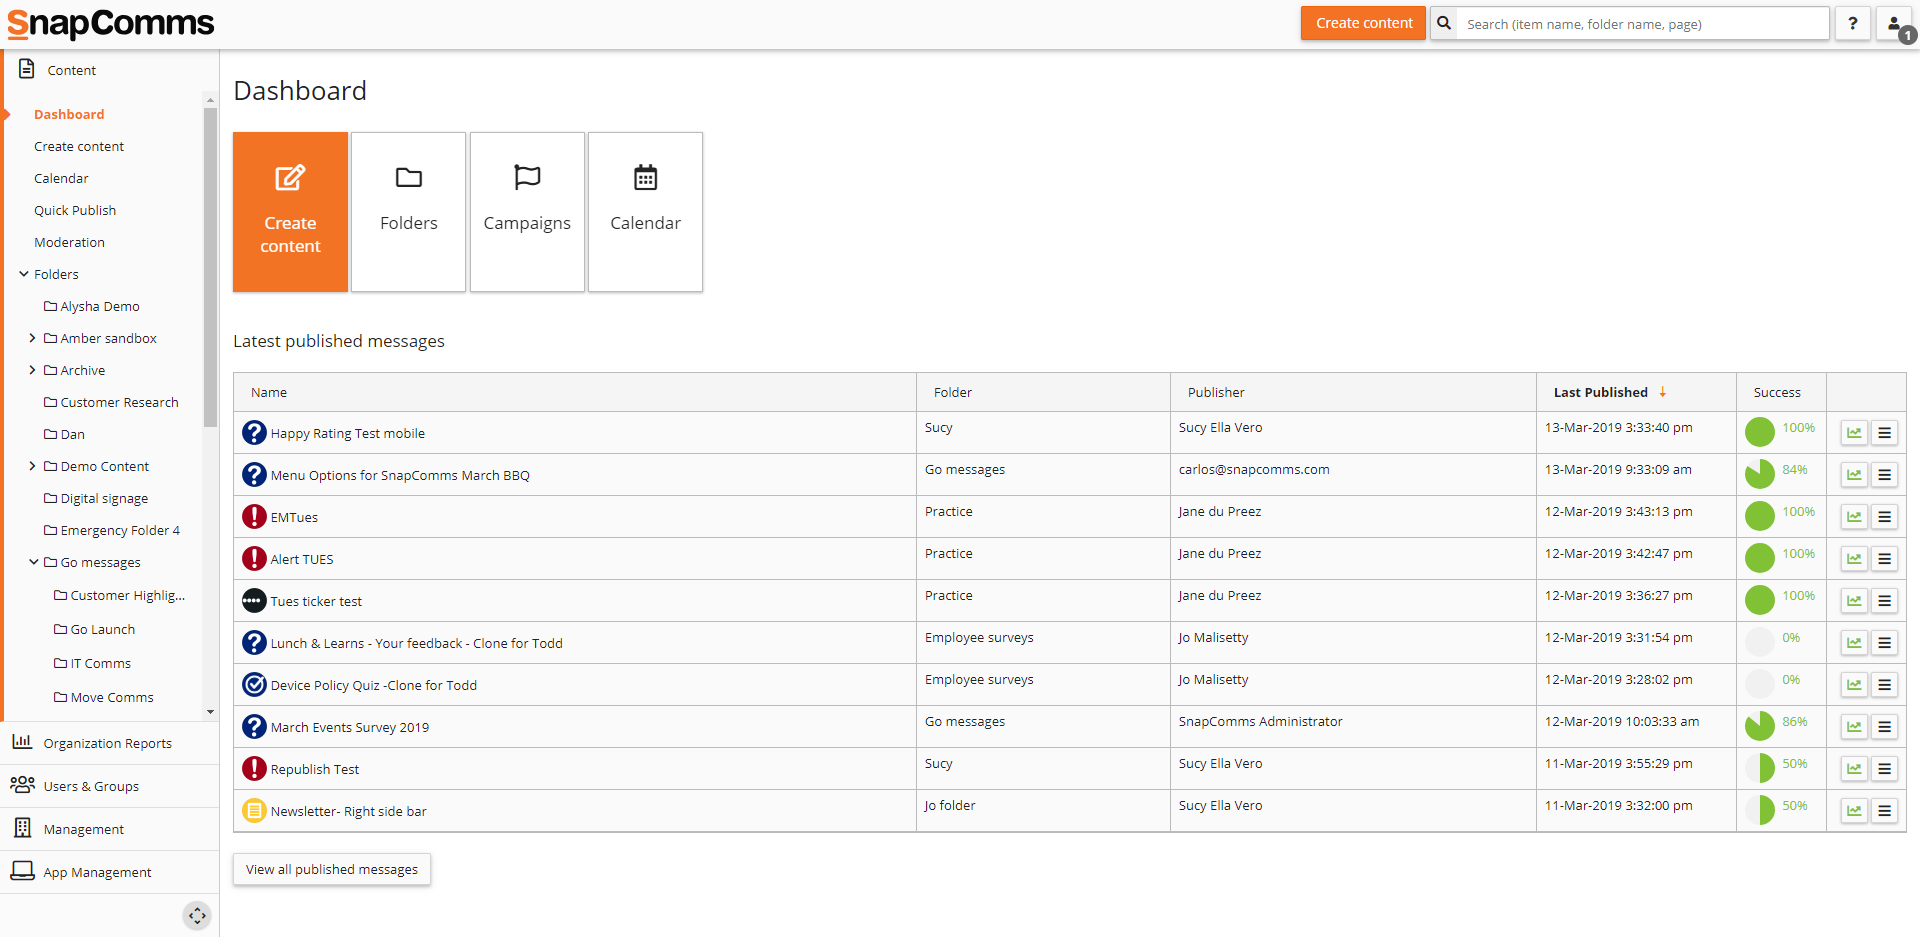Click the search magnifier icon
This screenshot has height=937, width=1920.
click(x=1444, y=23)
